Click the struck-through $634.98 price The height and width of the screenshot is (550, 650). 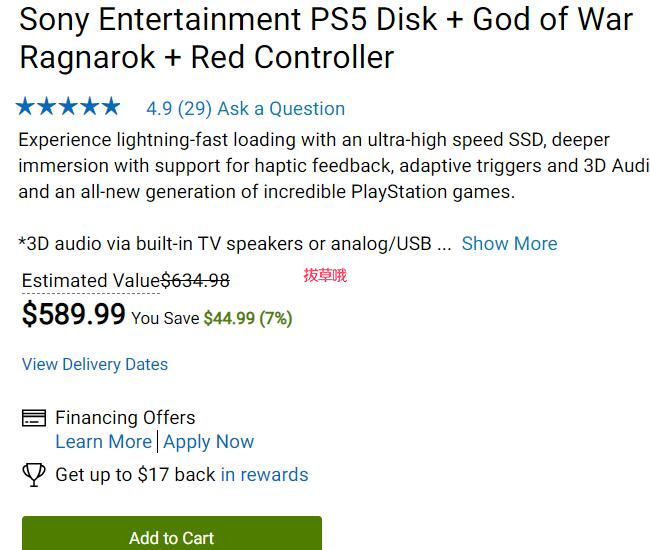click(195, 281)
